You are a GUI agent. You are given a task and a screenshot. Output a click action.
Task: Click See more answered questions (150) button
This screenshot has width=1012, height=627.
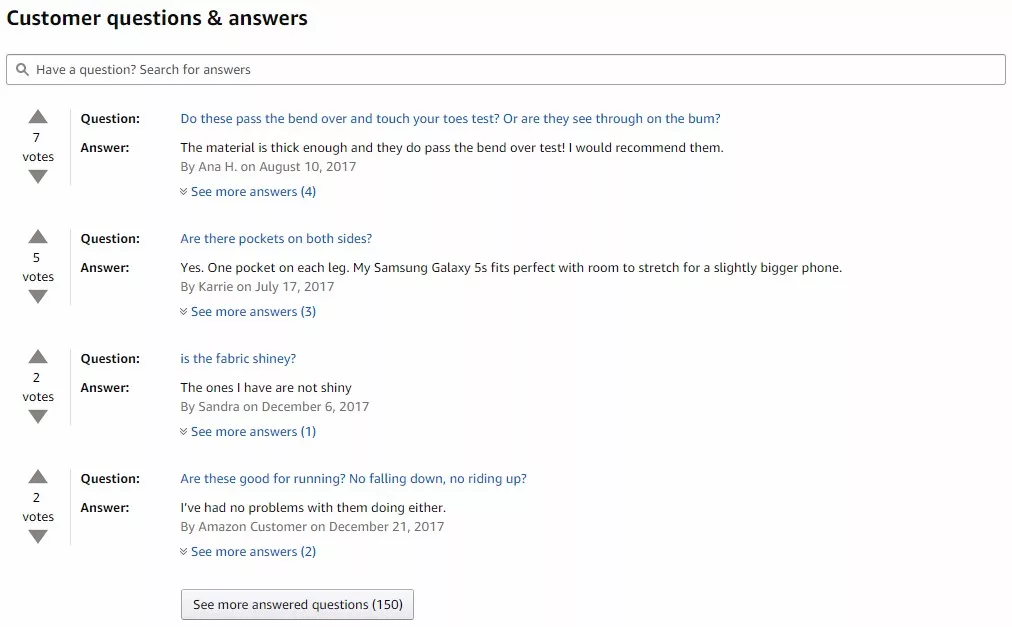tap(297, 604)
